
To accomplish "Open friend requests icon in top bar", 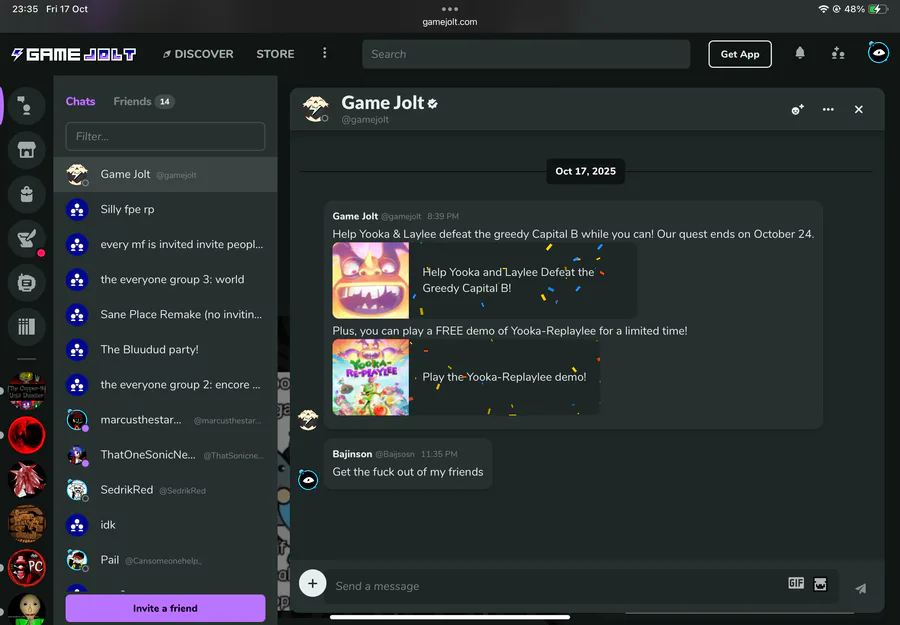I will click(x=838, y=53).
